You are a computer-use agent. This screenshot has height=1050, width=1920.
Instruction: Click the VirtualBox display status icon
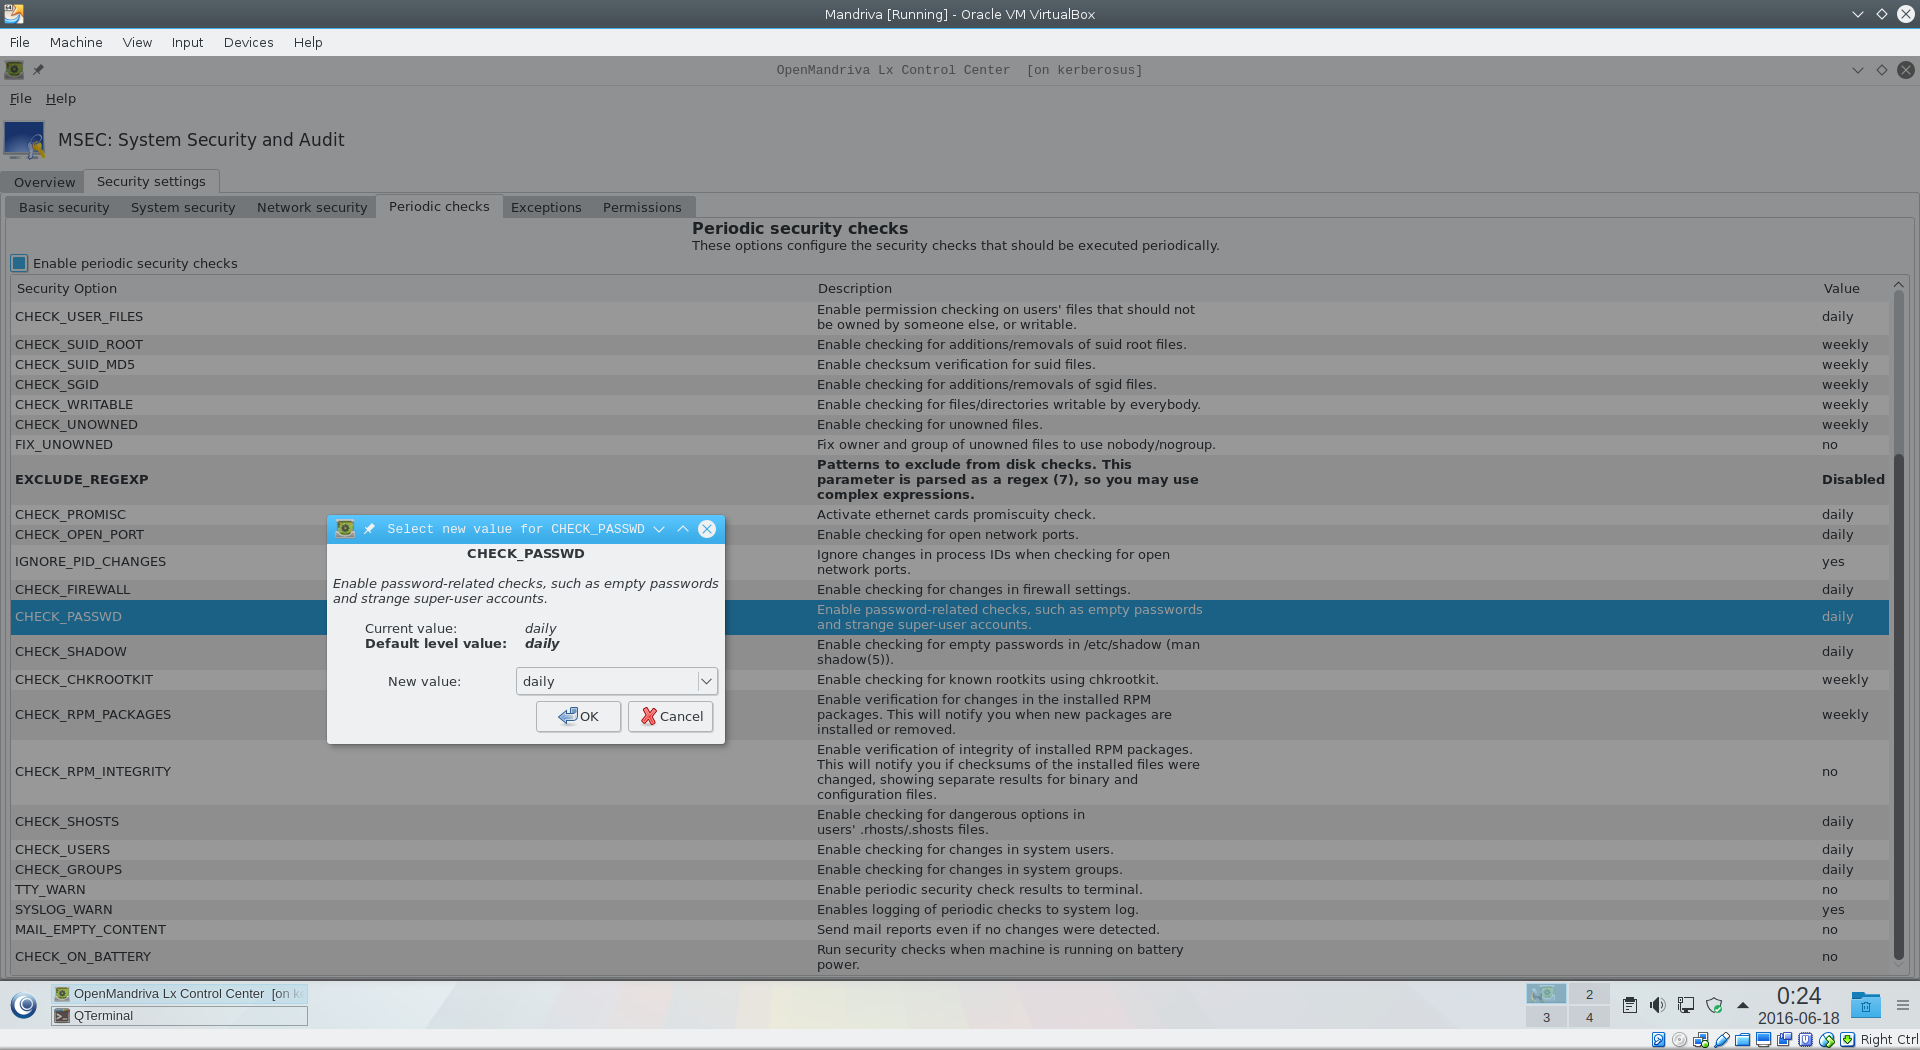pos(1764,1040)
